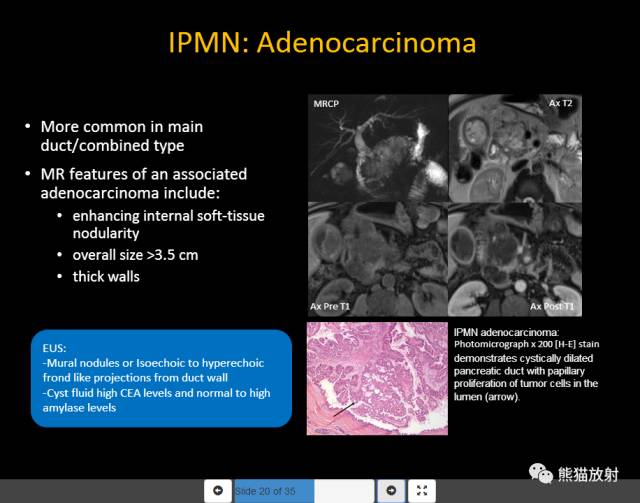Click the 熊猫放射 watermark text
Screen dimensions: 640x503
pyautogui.click(x=588, y=474)
